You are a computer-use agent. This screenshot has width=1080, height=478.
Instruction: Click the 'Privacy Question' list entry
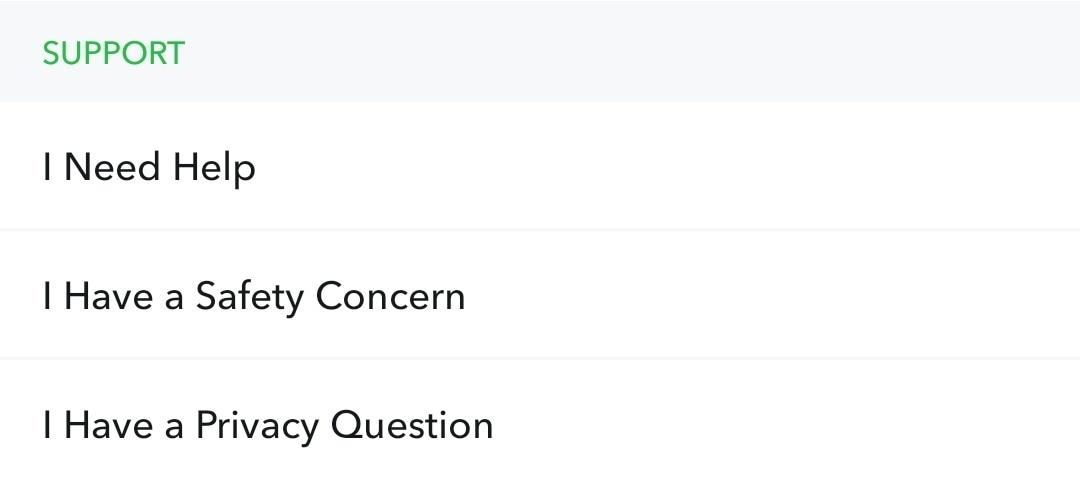tap(268, 425)
